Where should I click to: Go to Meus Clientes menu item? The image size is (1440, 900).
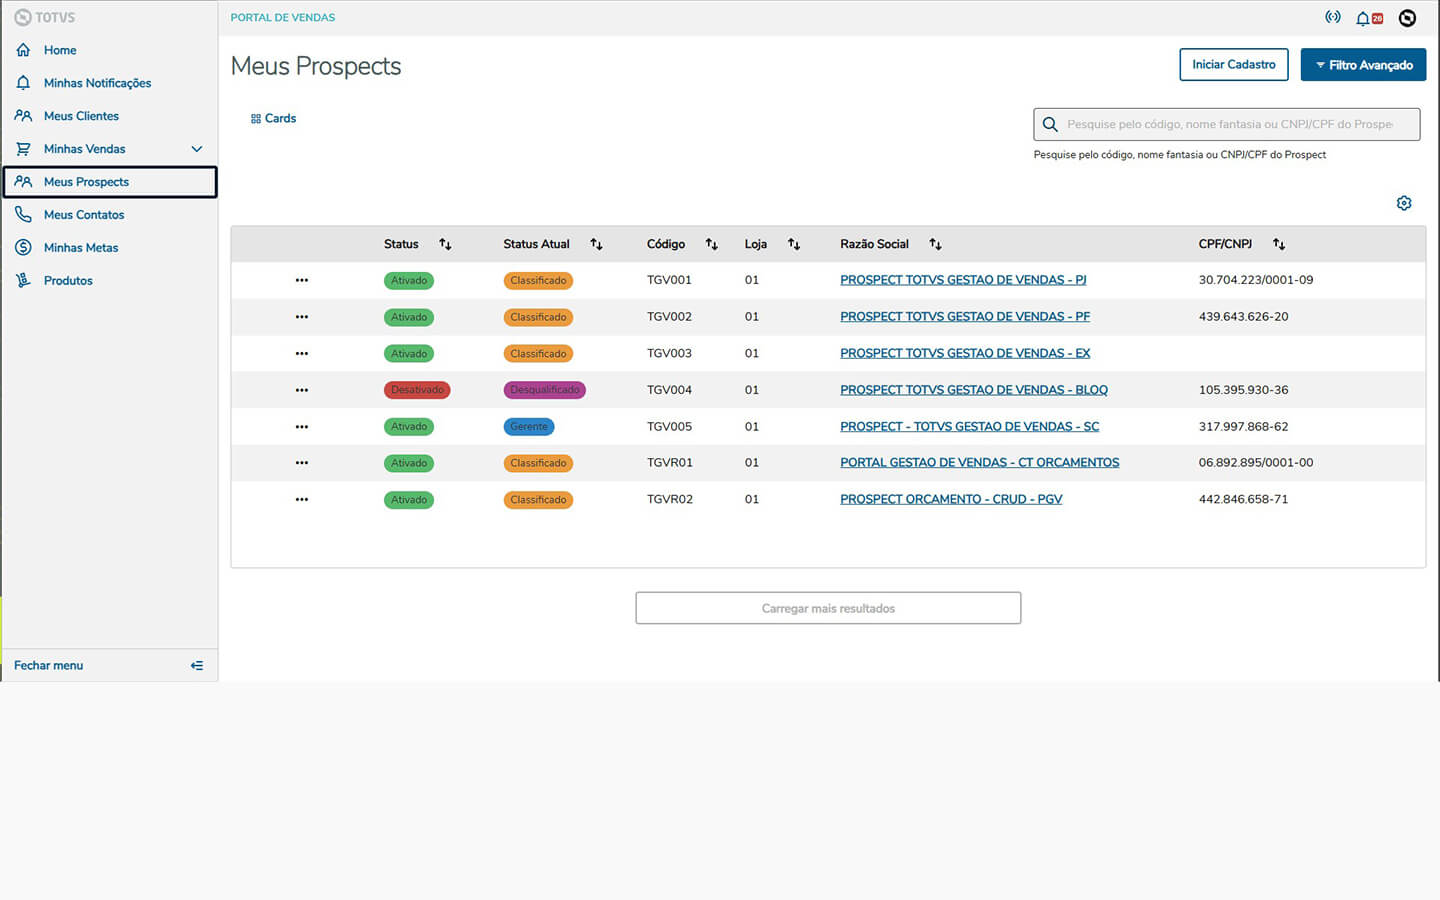point(81,116)
